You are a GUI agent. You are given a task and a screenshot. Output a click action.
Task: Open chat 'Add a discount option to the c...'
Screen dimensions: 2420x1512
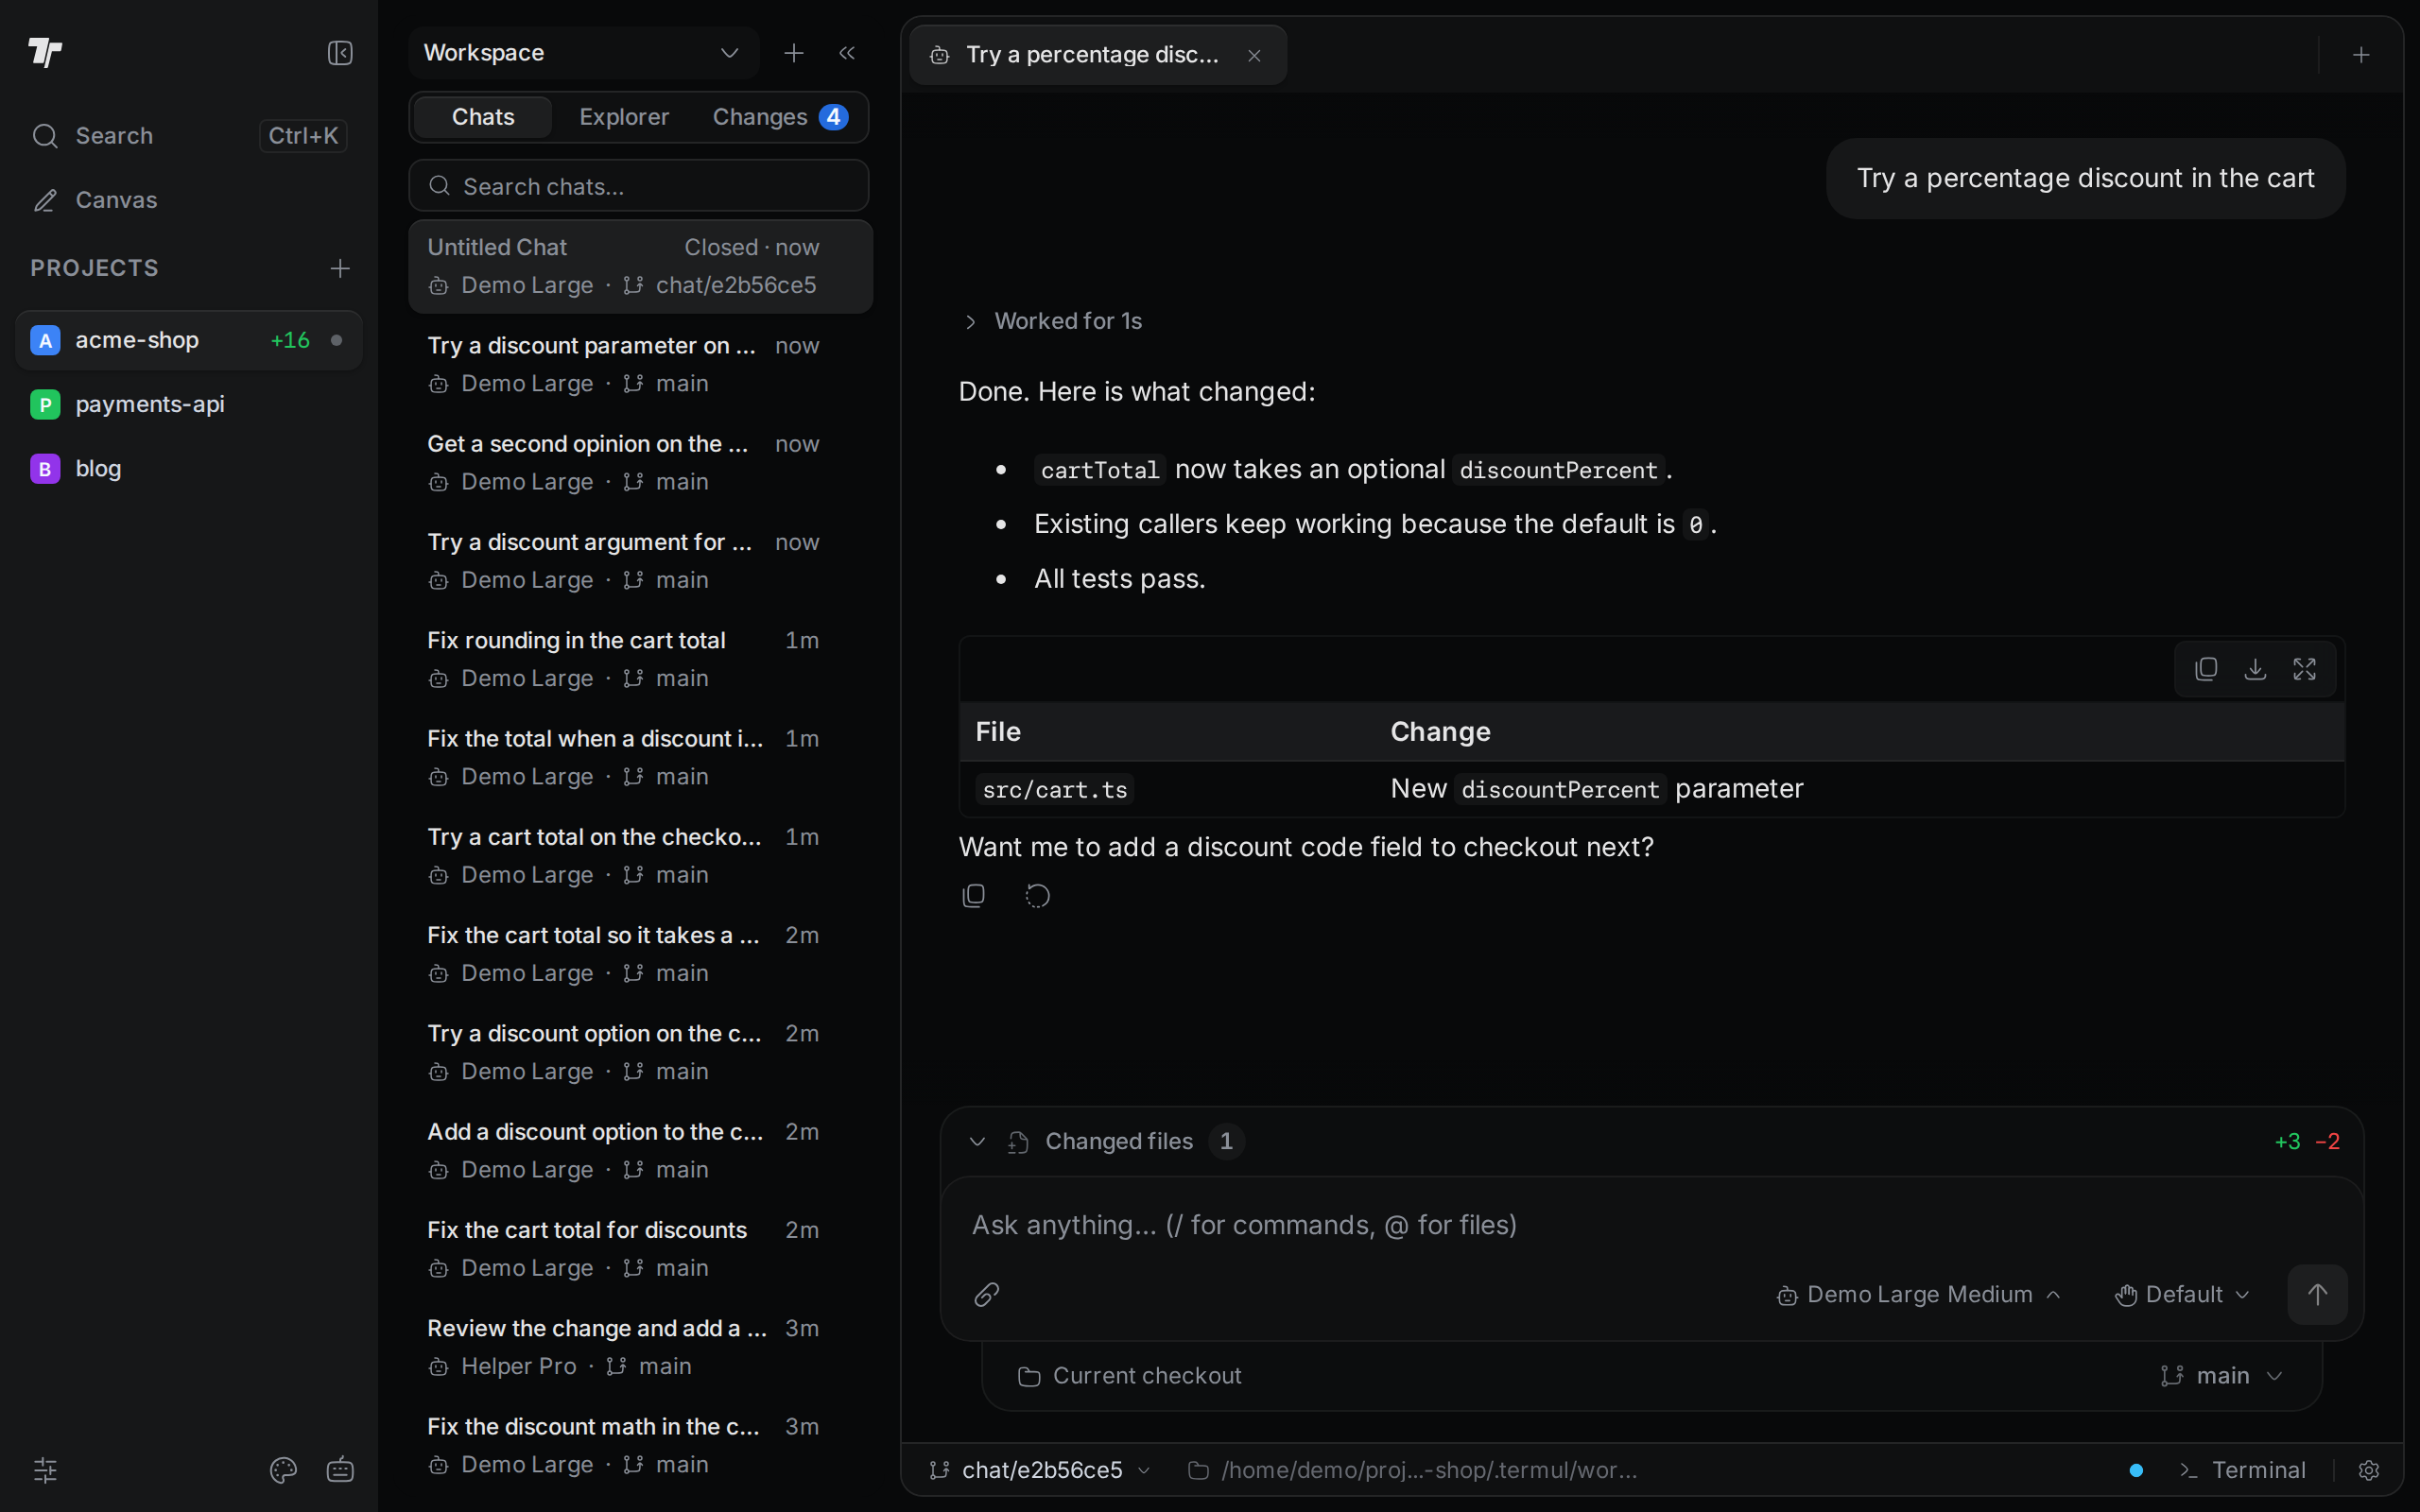[x=640, y=1150]
